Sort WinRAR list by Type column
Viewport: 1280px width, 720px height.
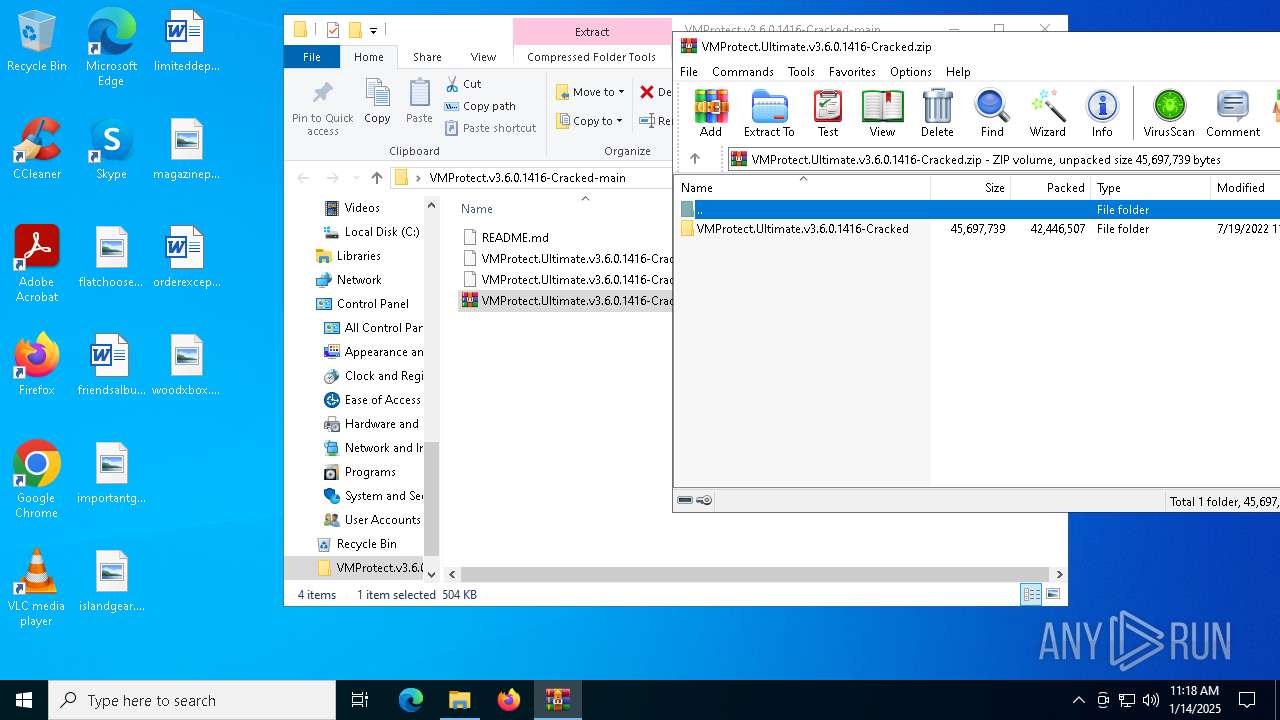tap(1150, 188)
